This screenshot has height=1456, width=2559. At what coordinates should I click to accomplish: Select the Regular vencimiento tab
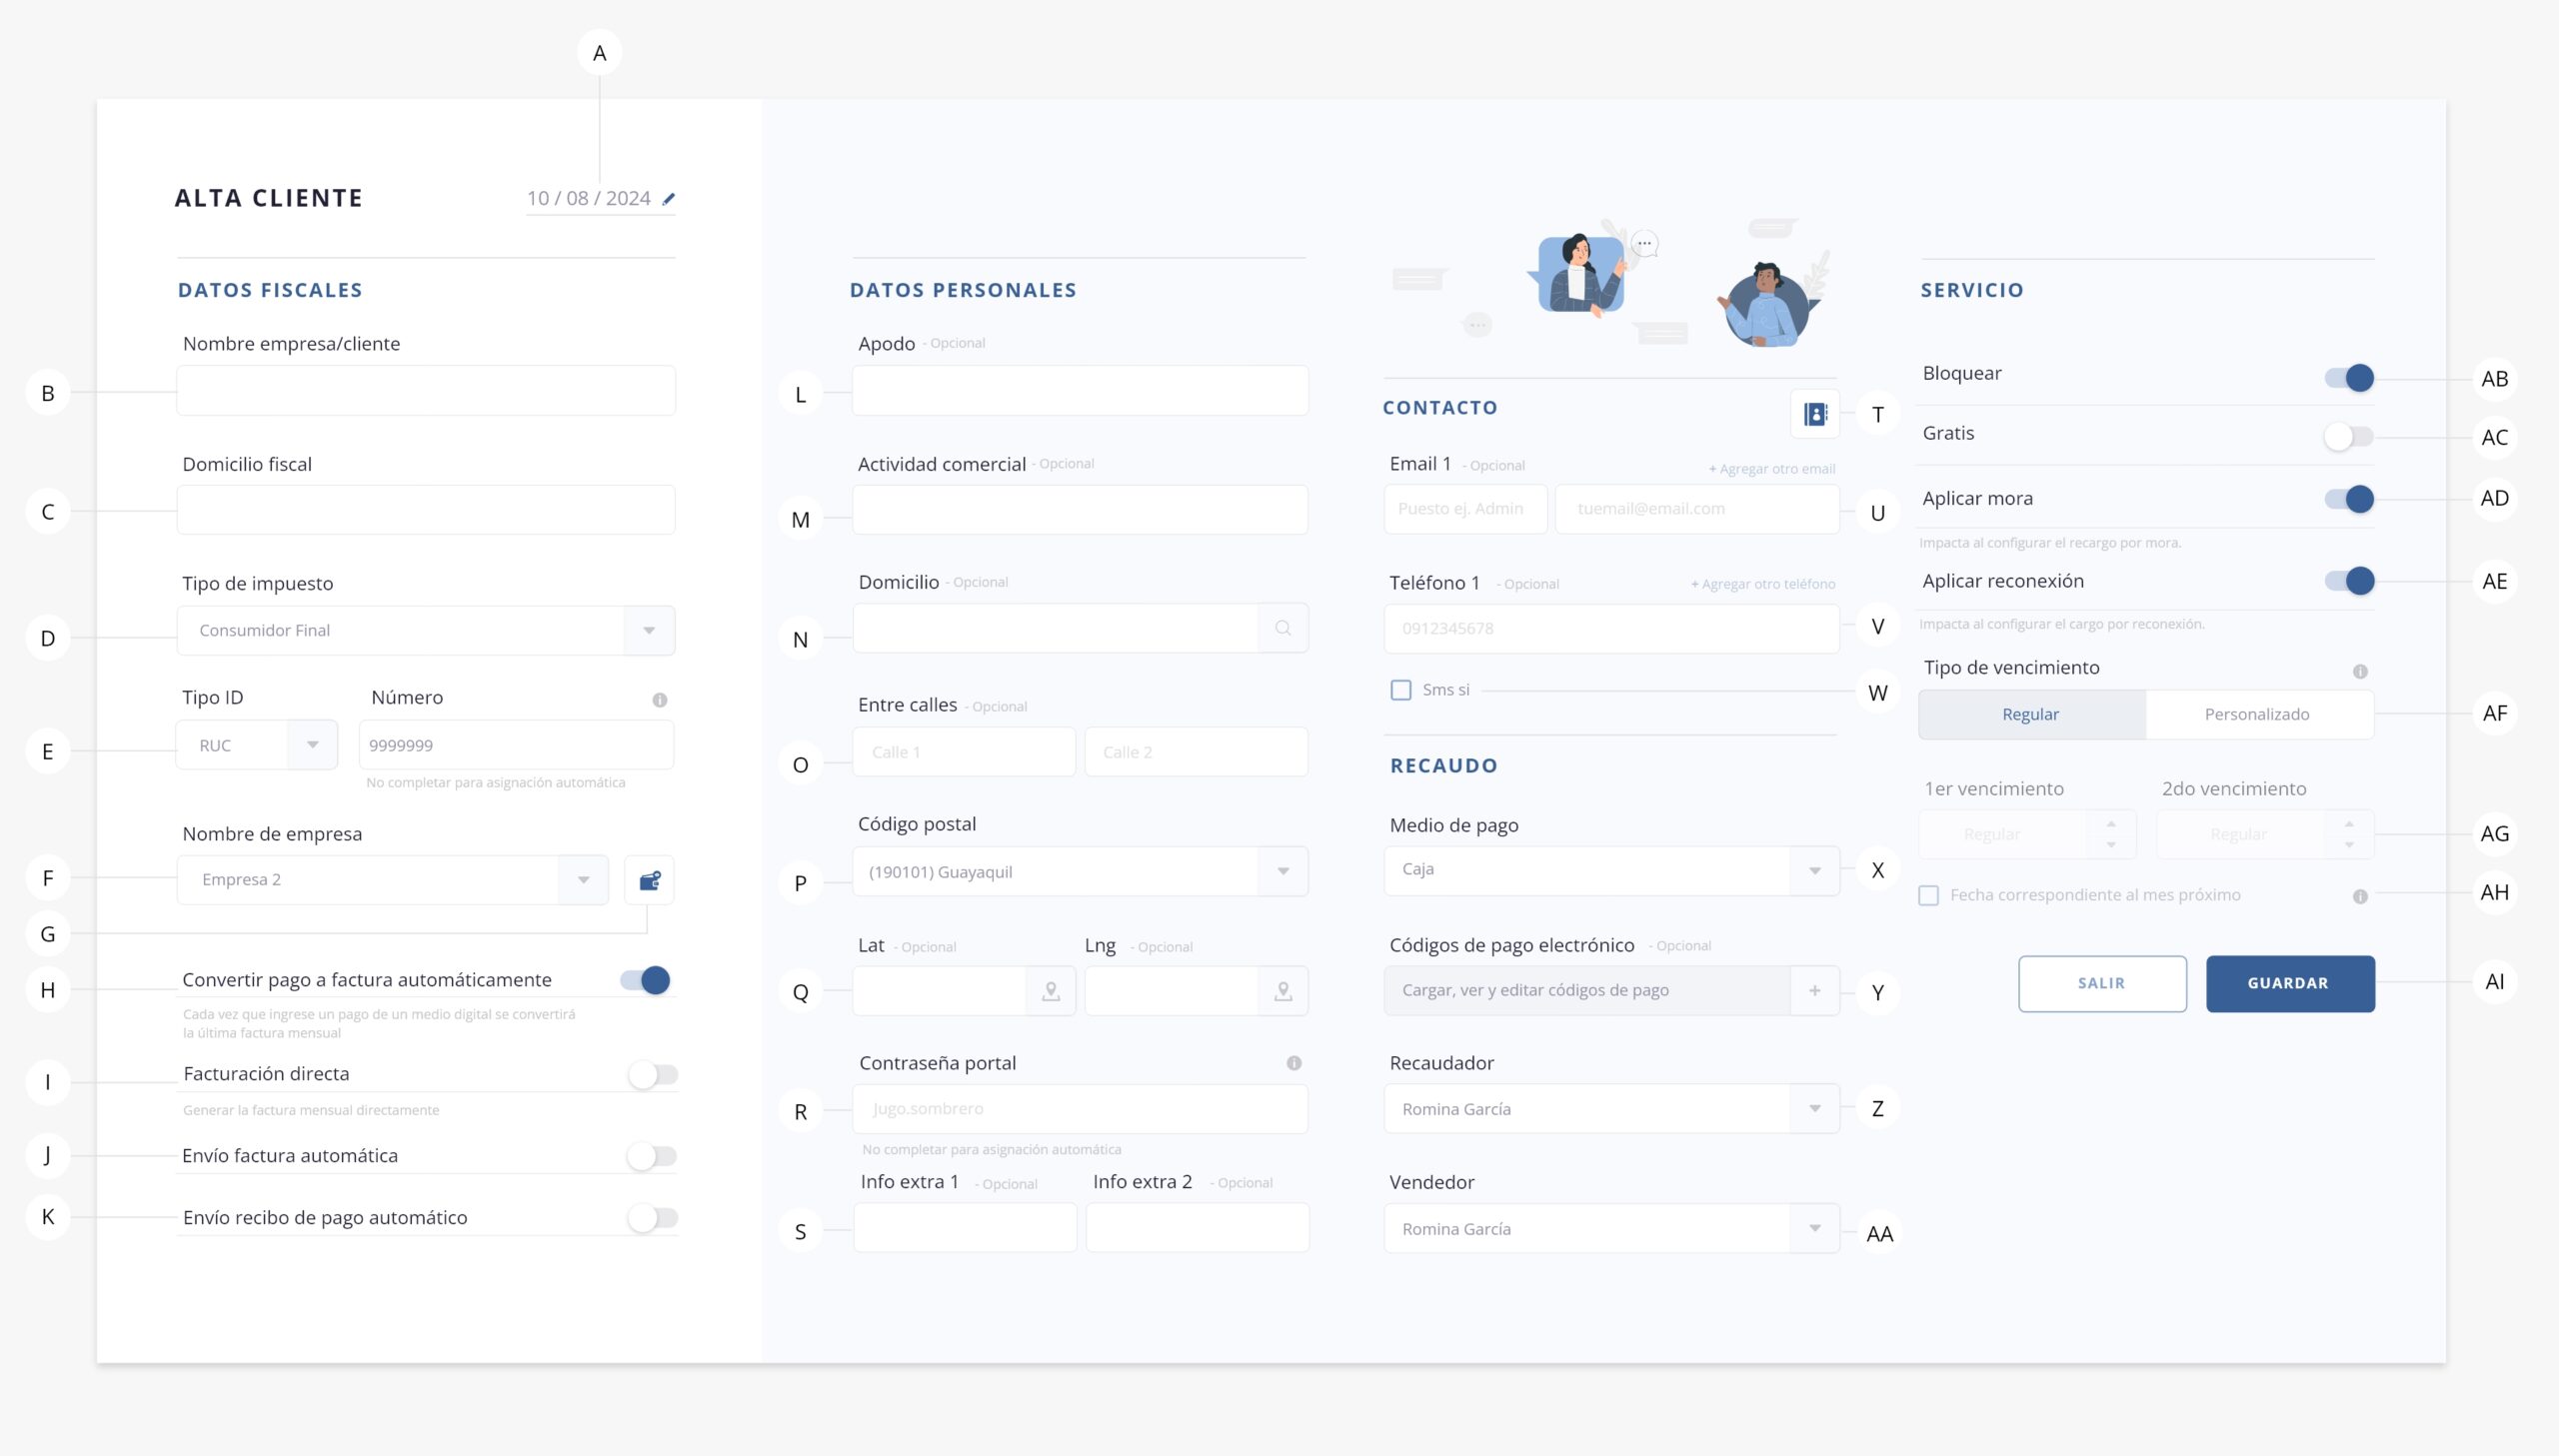point(2030,714)
